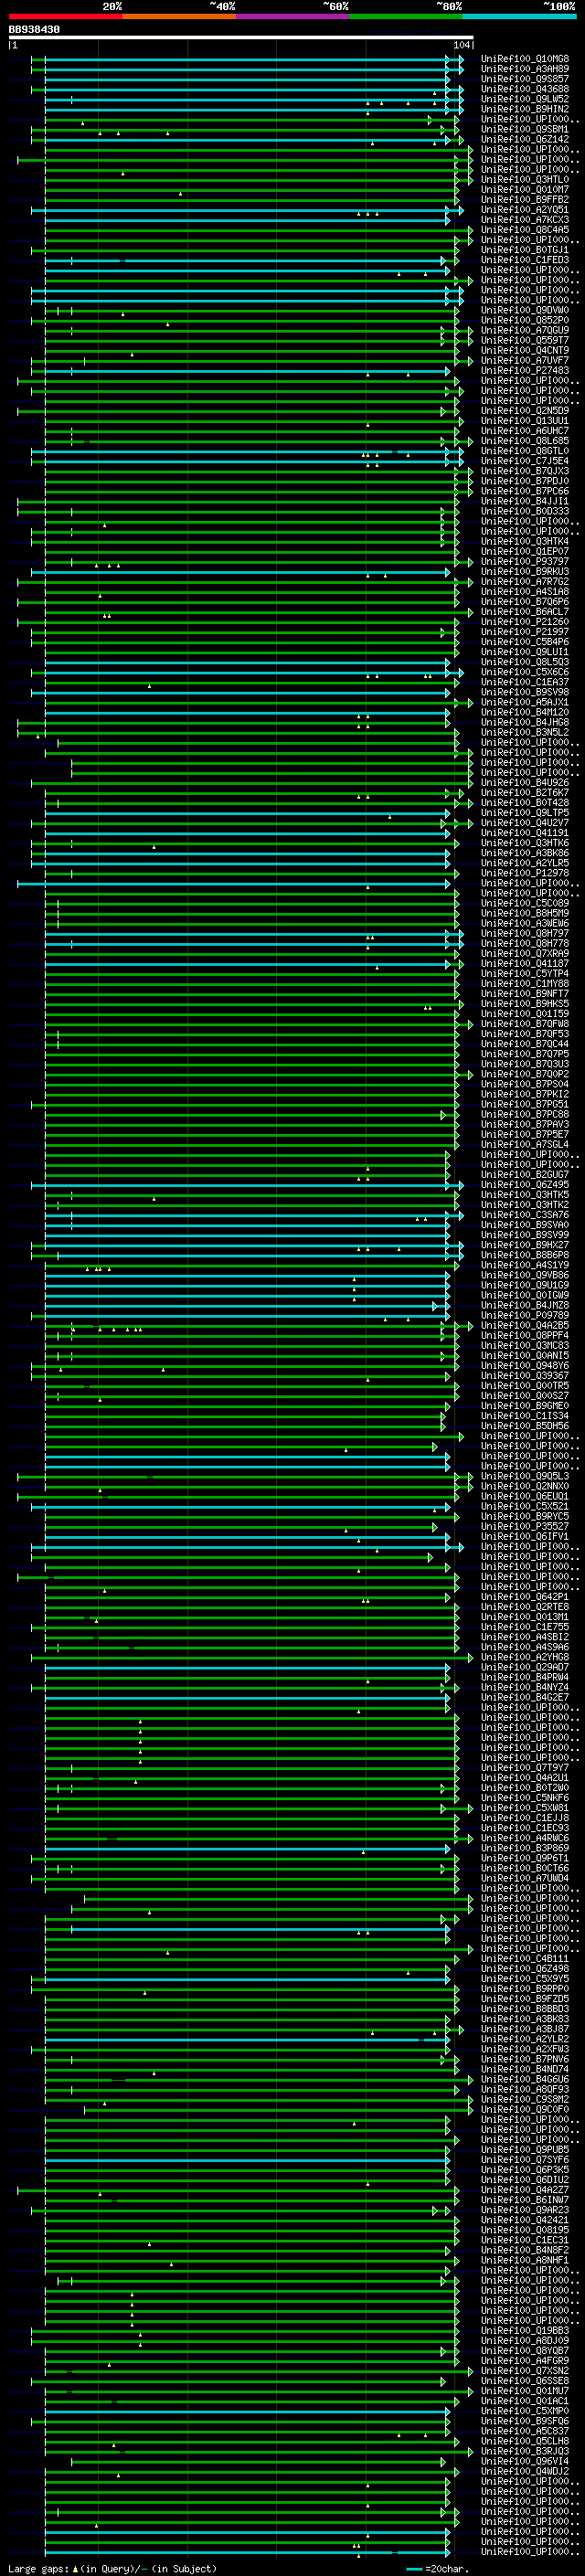The height and width of the screenshot is (2576, 585).
Task: Click the white BB938430 query bar
Action: 241,38
